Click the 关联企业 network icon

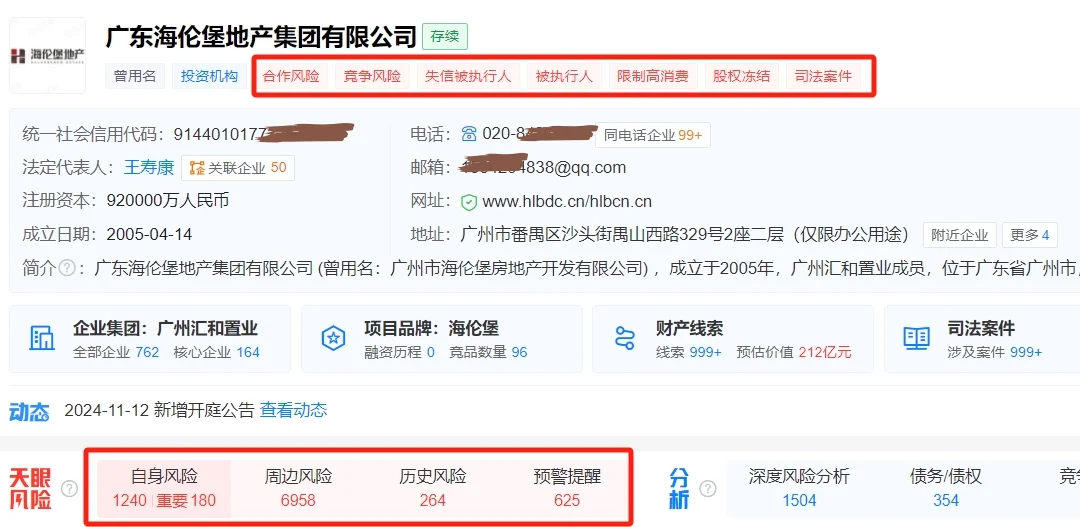(197, 168)
